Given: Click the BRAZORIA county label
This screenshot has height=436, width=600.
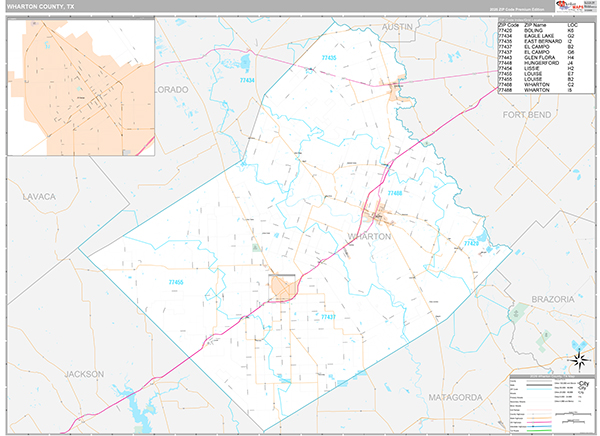Looking at the screenshot, I should click(553, 299).
